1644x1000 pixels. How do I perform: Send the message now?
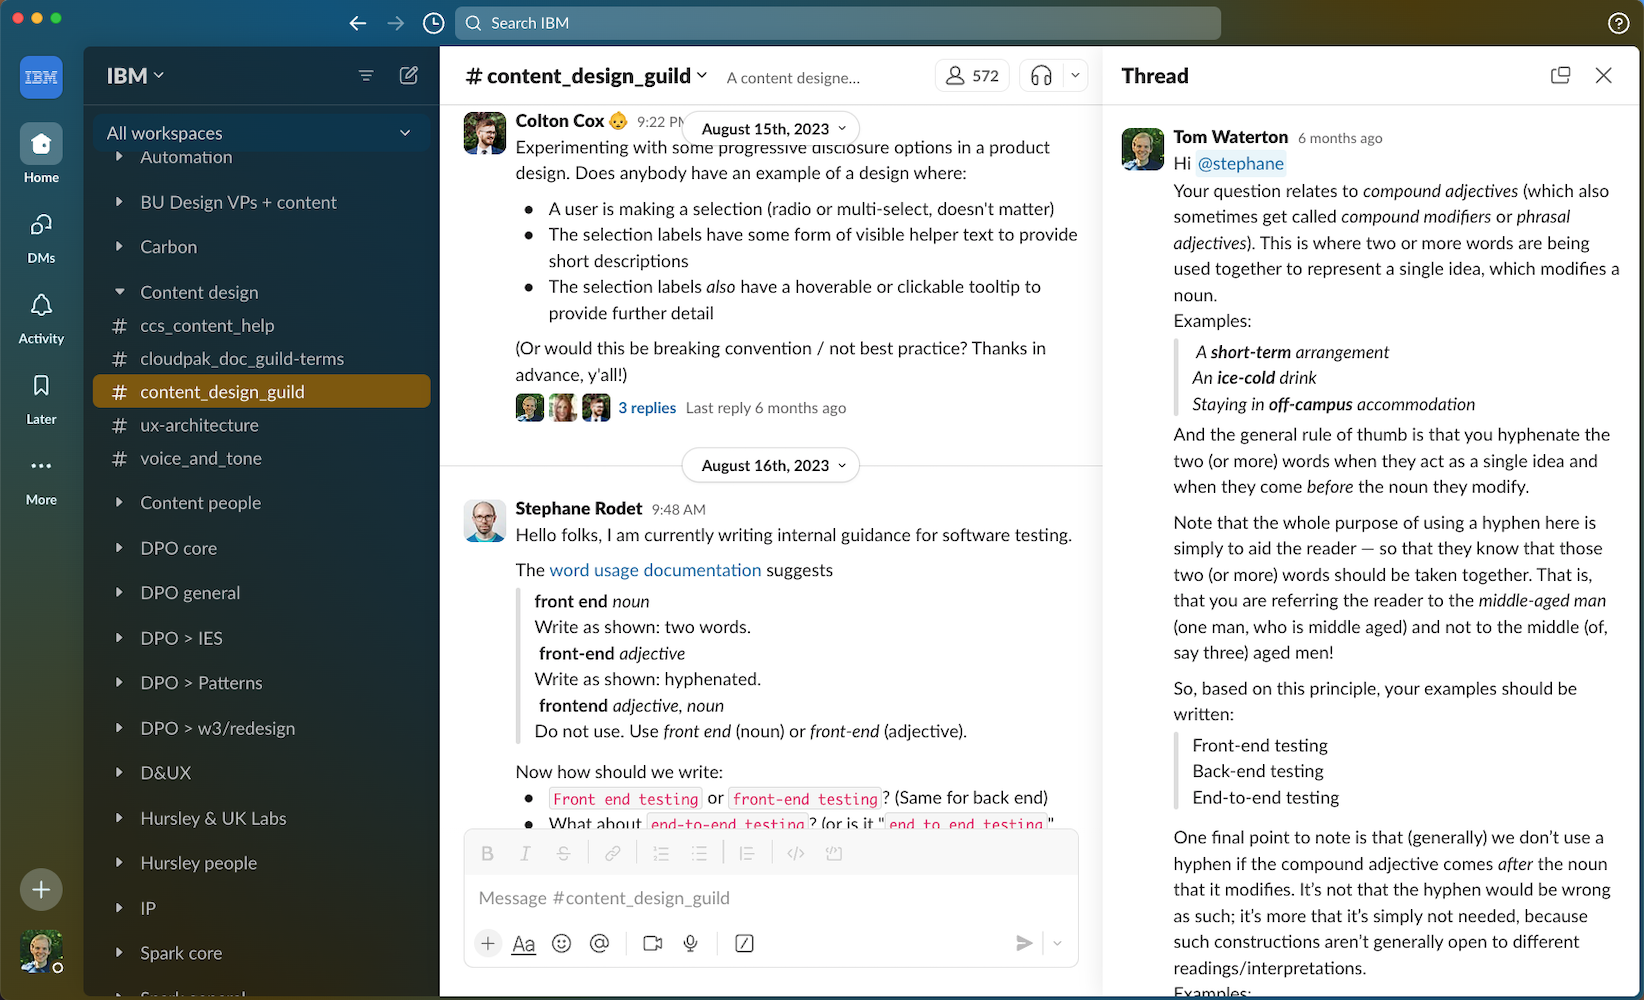point(1024,943)
